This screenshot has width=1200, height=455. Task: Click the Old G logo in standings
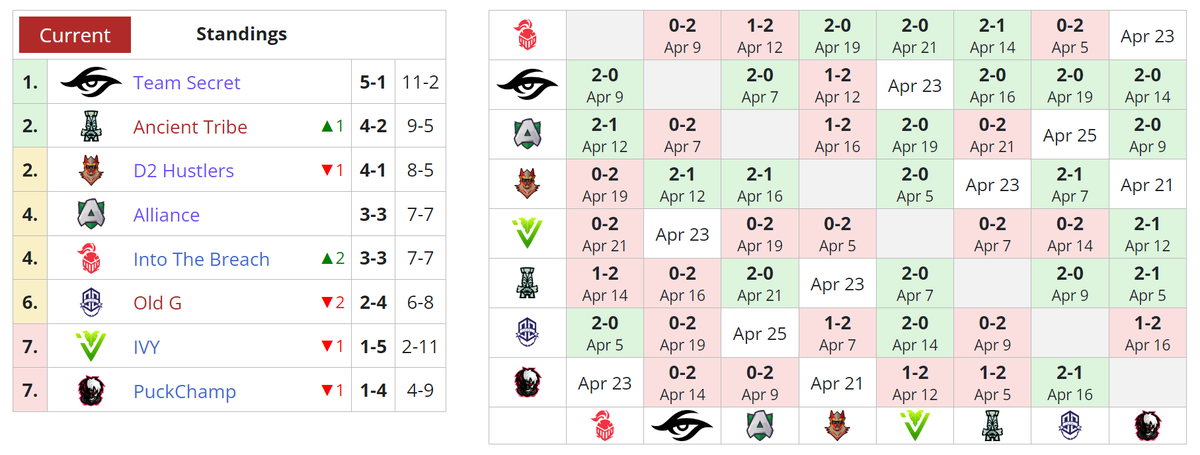point(91,302)
